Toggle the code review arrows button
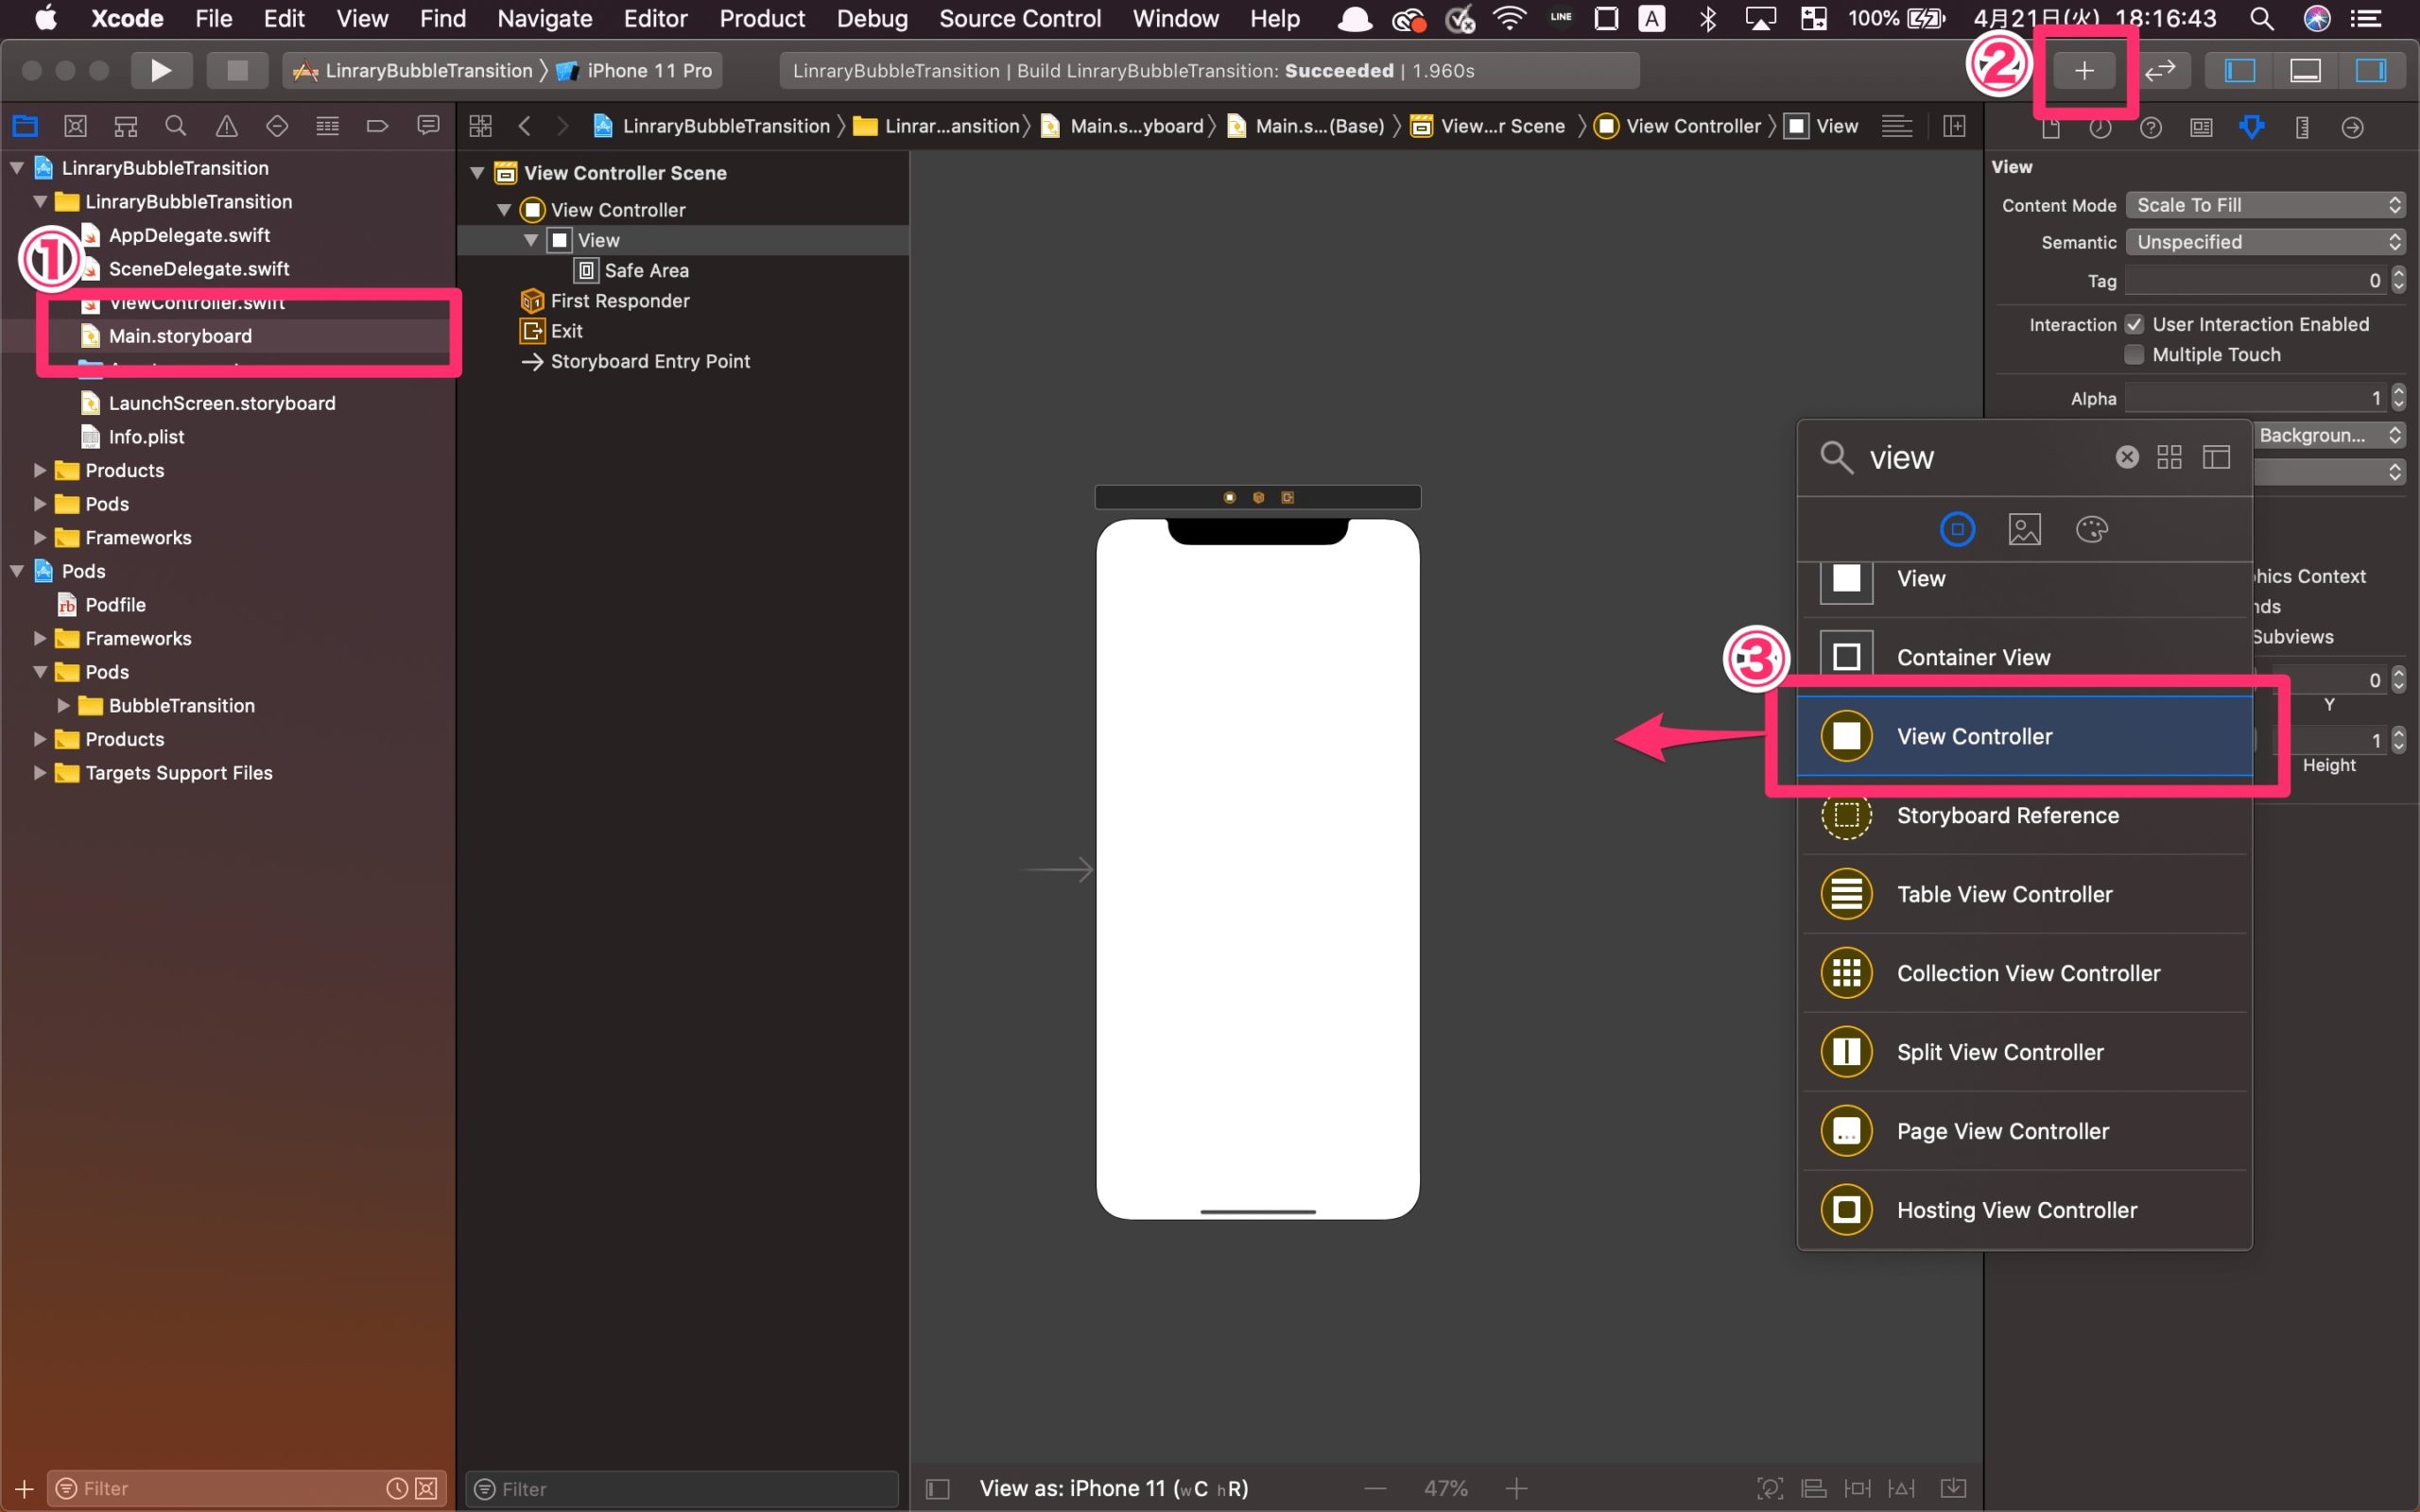The image size is (2420, 1512). (2160, 70)
